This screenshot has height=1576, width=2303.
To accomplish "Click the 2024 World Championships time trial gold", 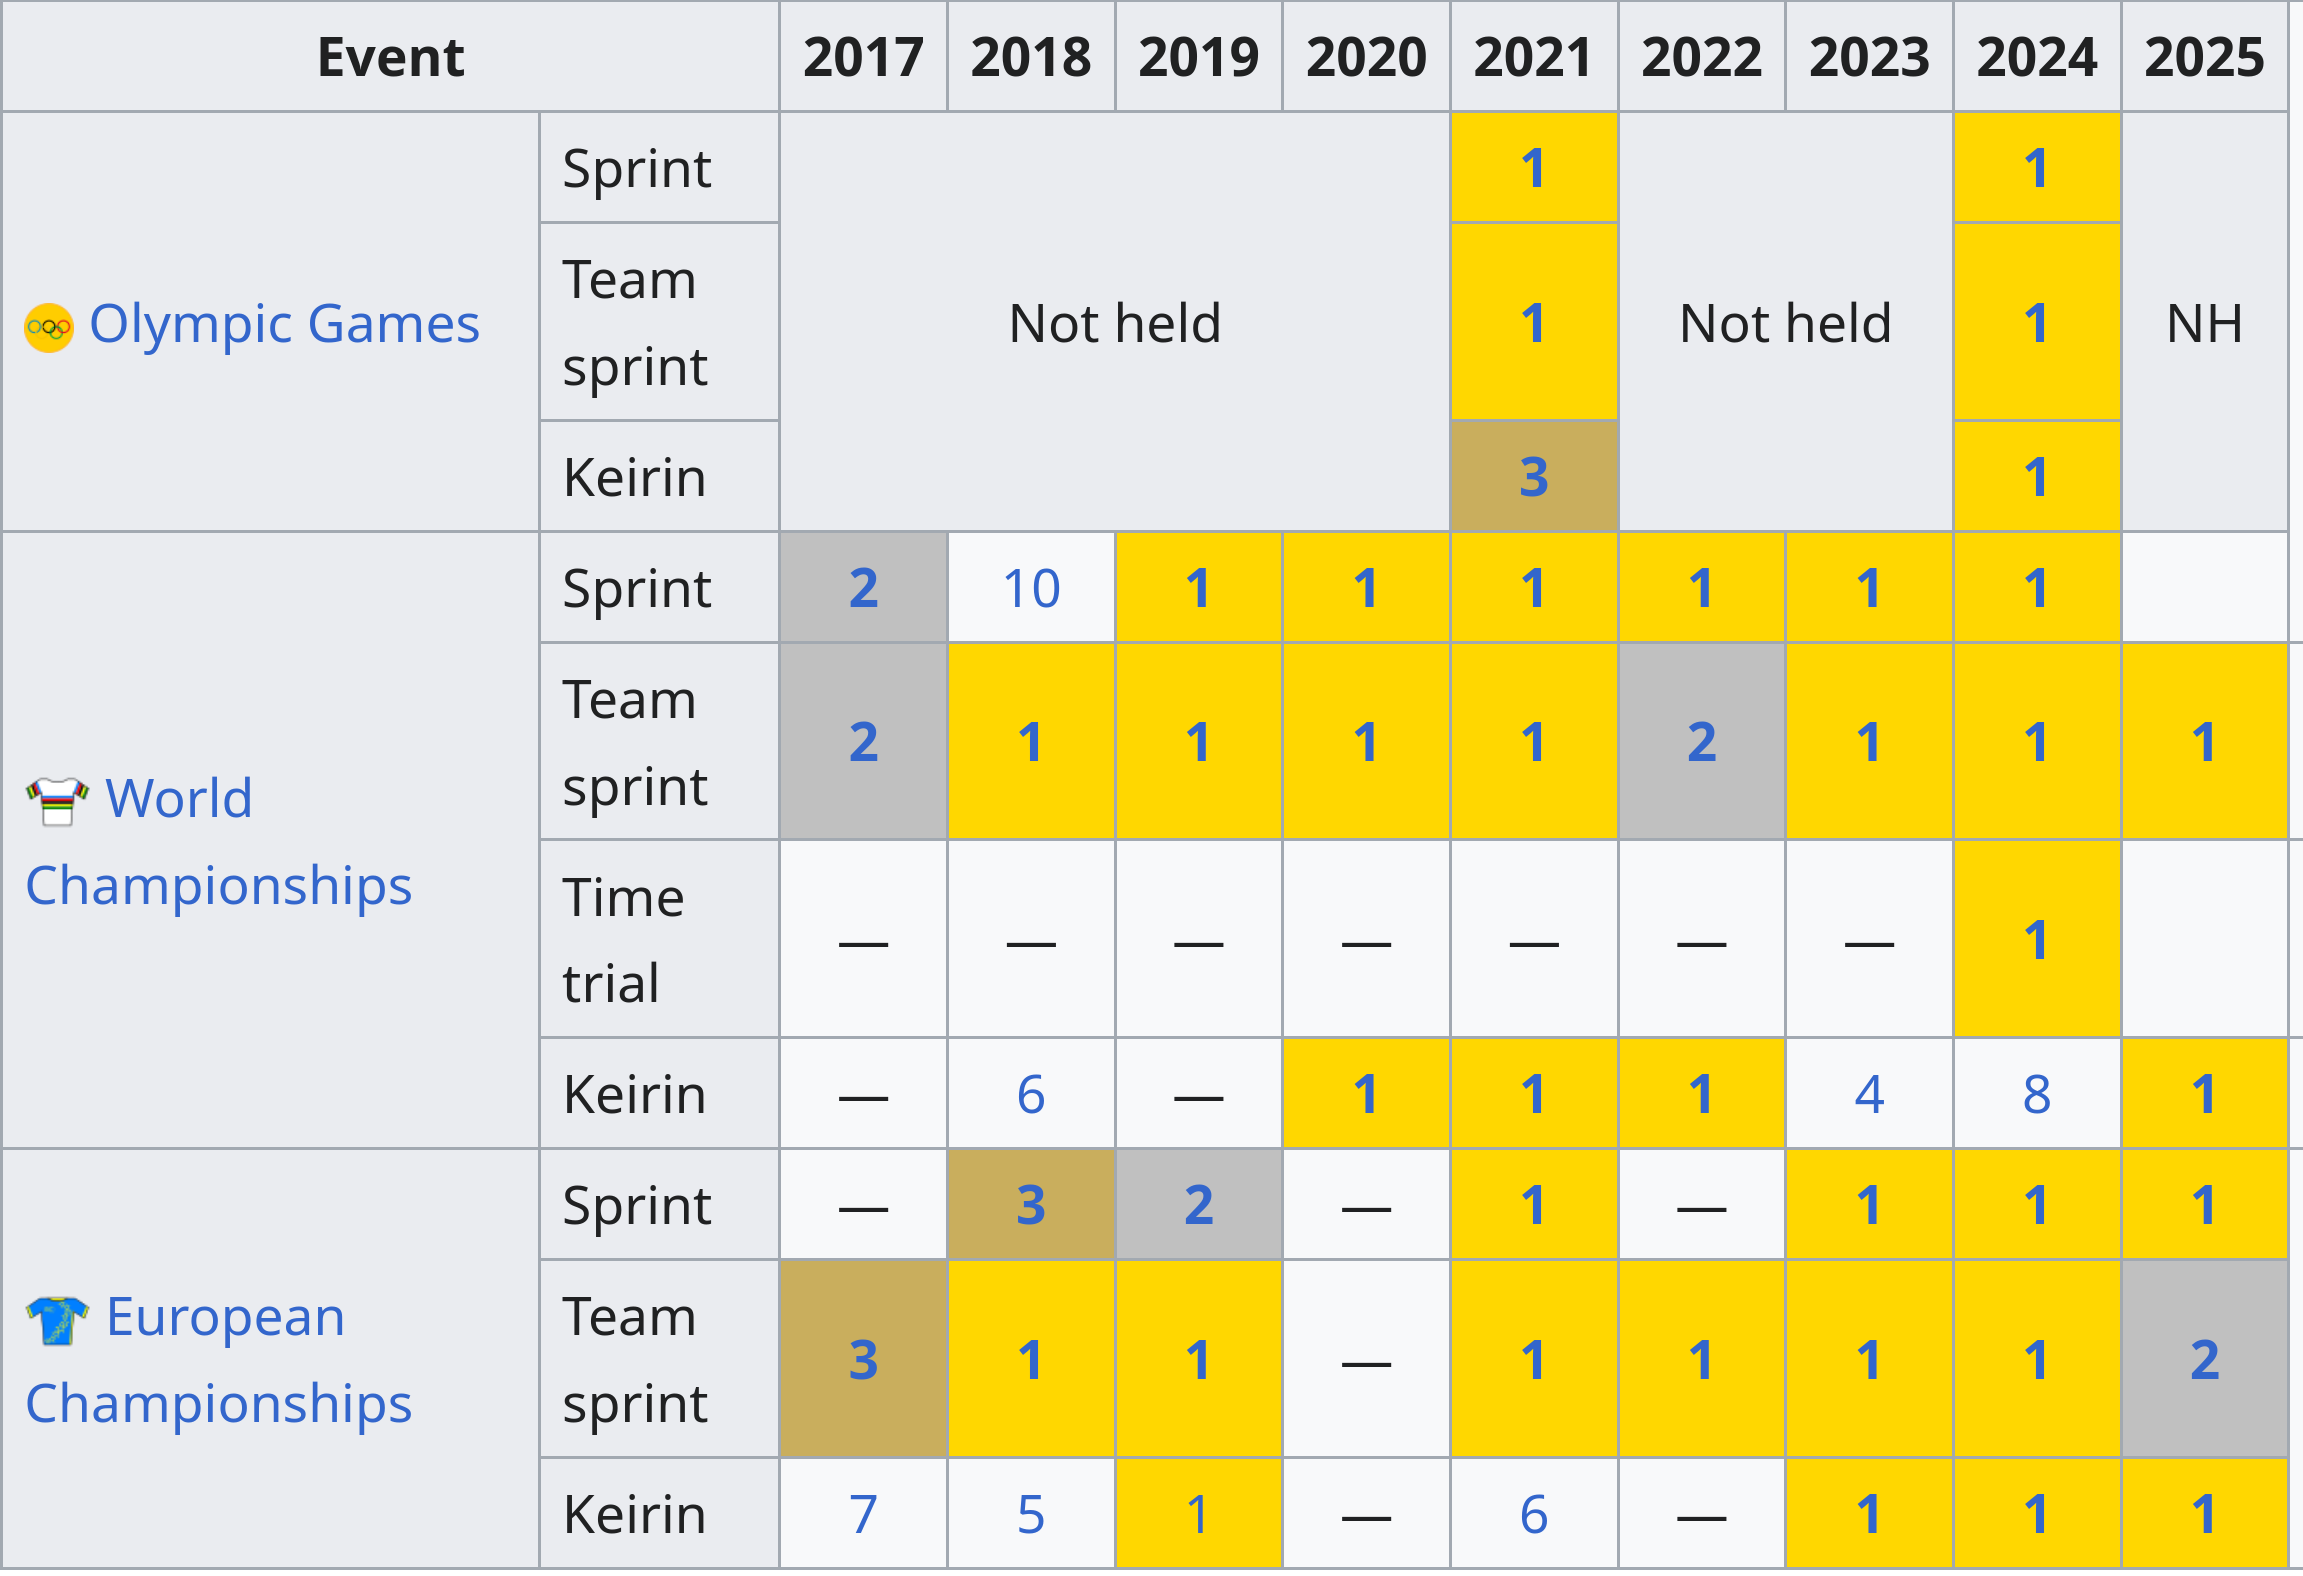I will pyautogui.click(x=2036, y=940).
